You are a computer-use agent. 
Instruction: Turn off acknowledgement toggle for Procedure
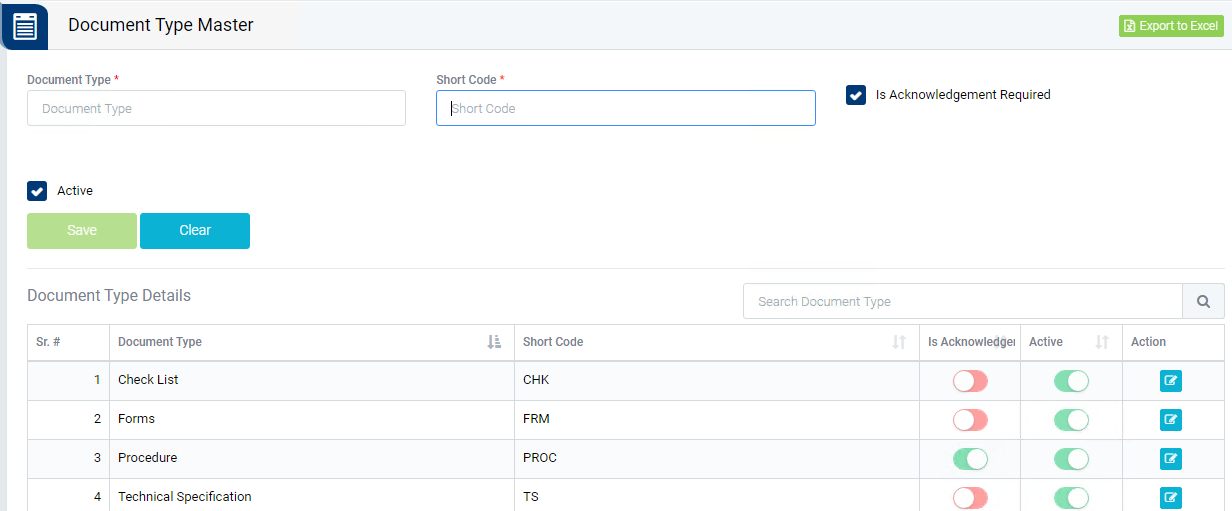(970, 459)
